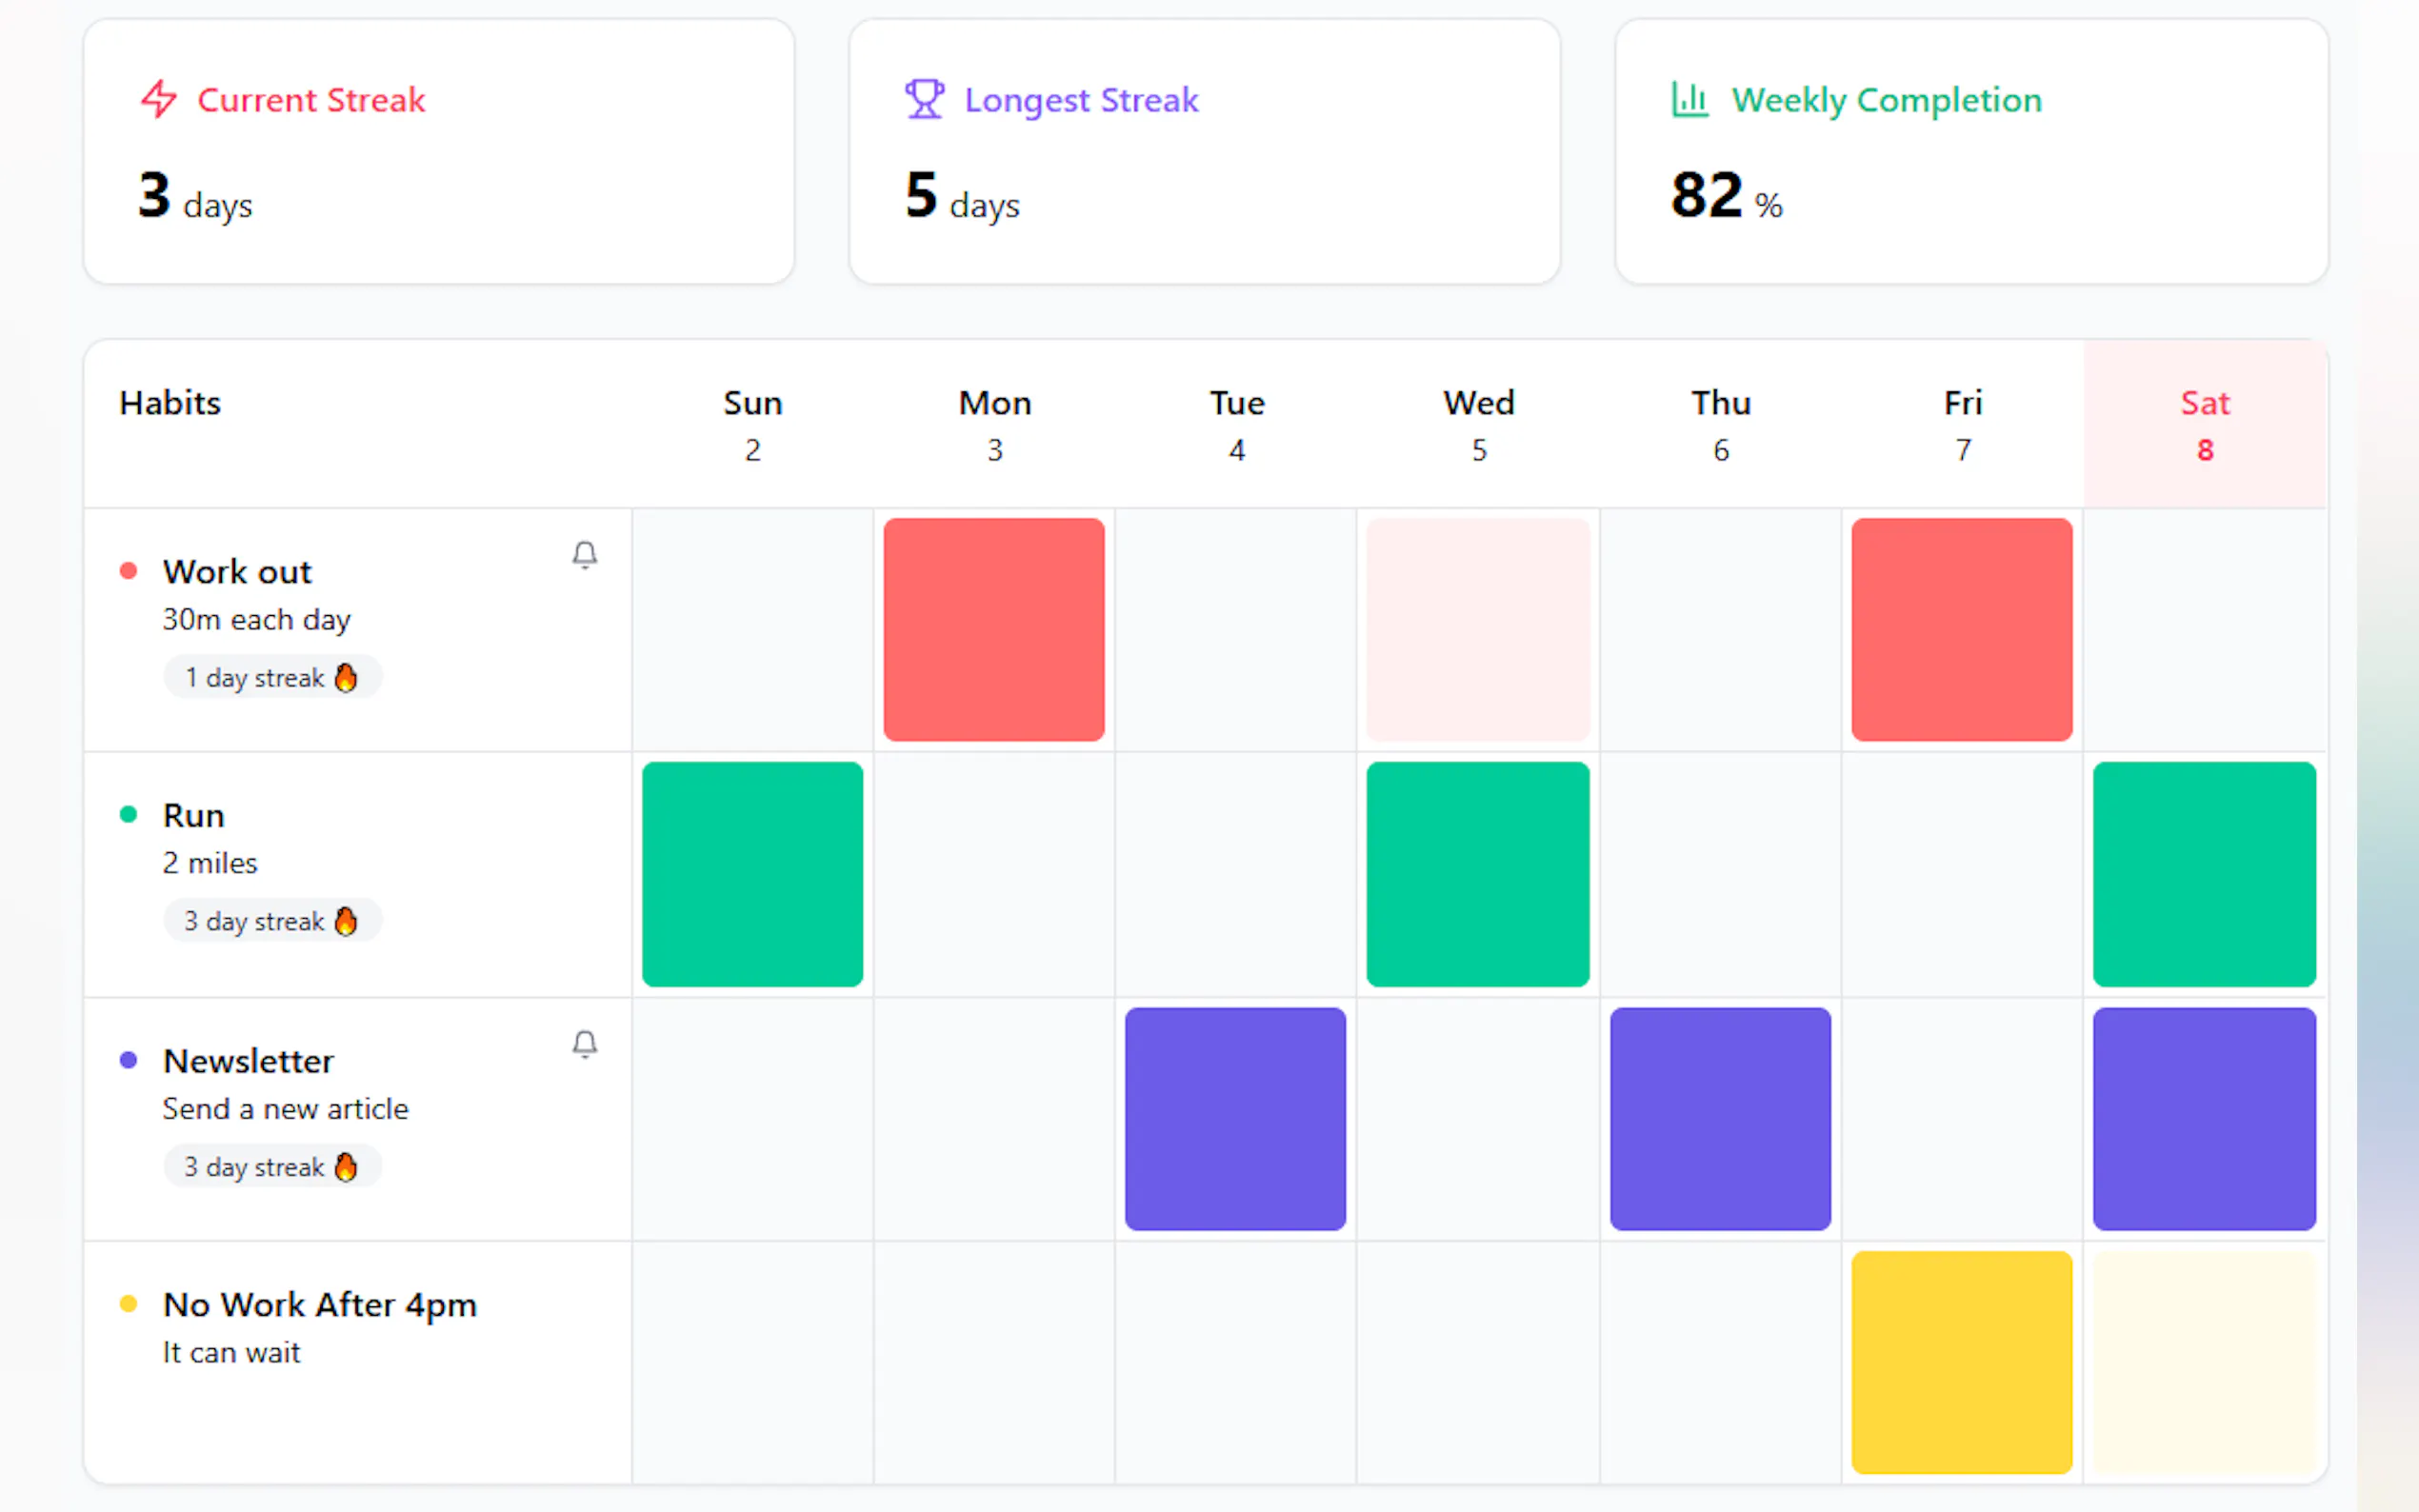Click the Newsletter reminder bell icon
The height and width of the screenshot is (1512, 2419).
point(585,1044)
